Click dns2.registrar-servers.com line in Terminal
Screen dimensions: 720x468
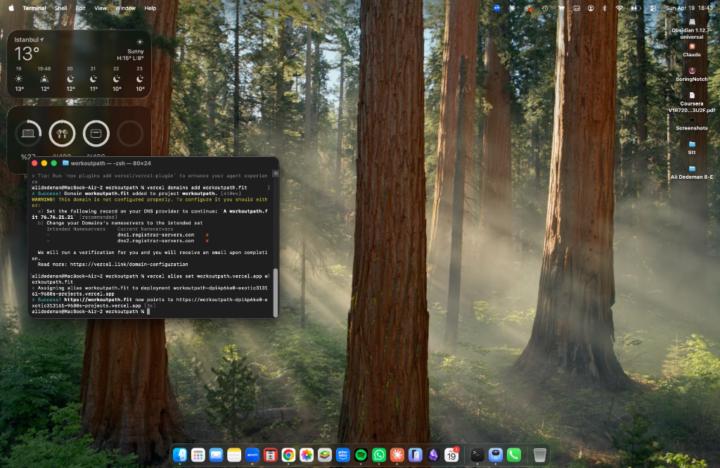click(156, 241)
